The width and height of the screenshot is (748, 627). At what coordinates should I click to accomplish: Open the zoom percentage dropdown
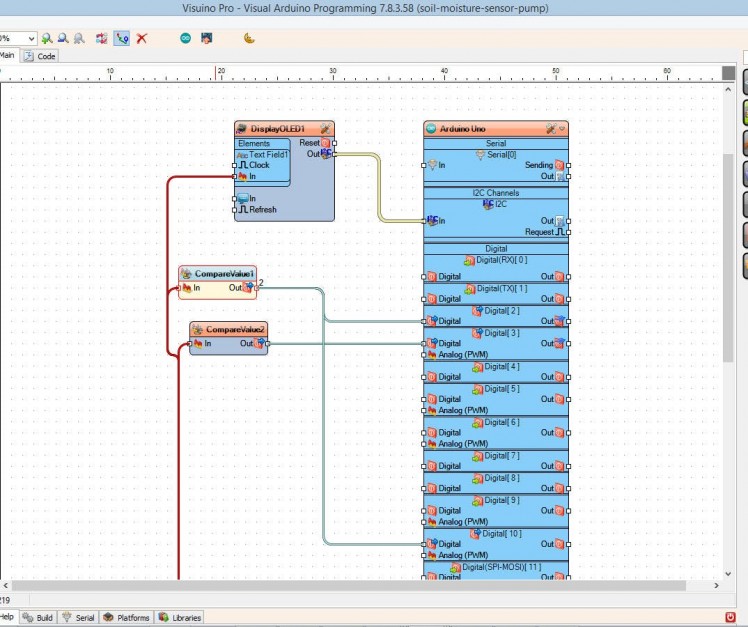[x=32, y=38]
